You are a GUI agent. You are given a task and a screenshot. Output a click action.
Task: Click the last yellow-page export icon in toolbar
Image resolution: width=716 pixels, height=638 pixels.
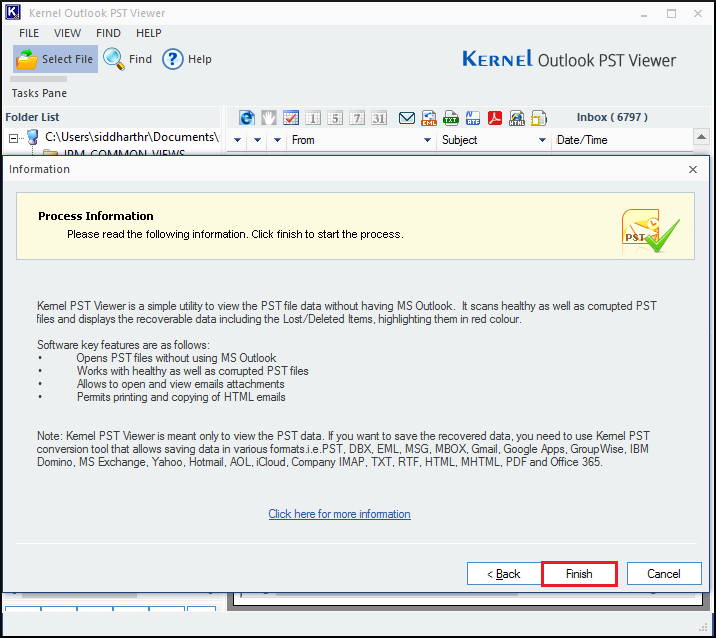pos(539,118)
